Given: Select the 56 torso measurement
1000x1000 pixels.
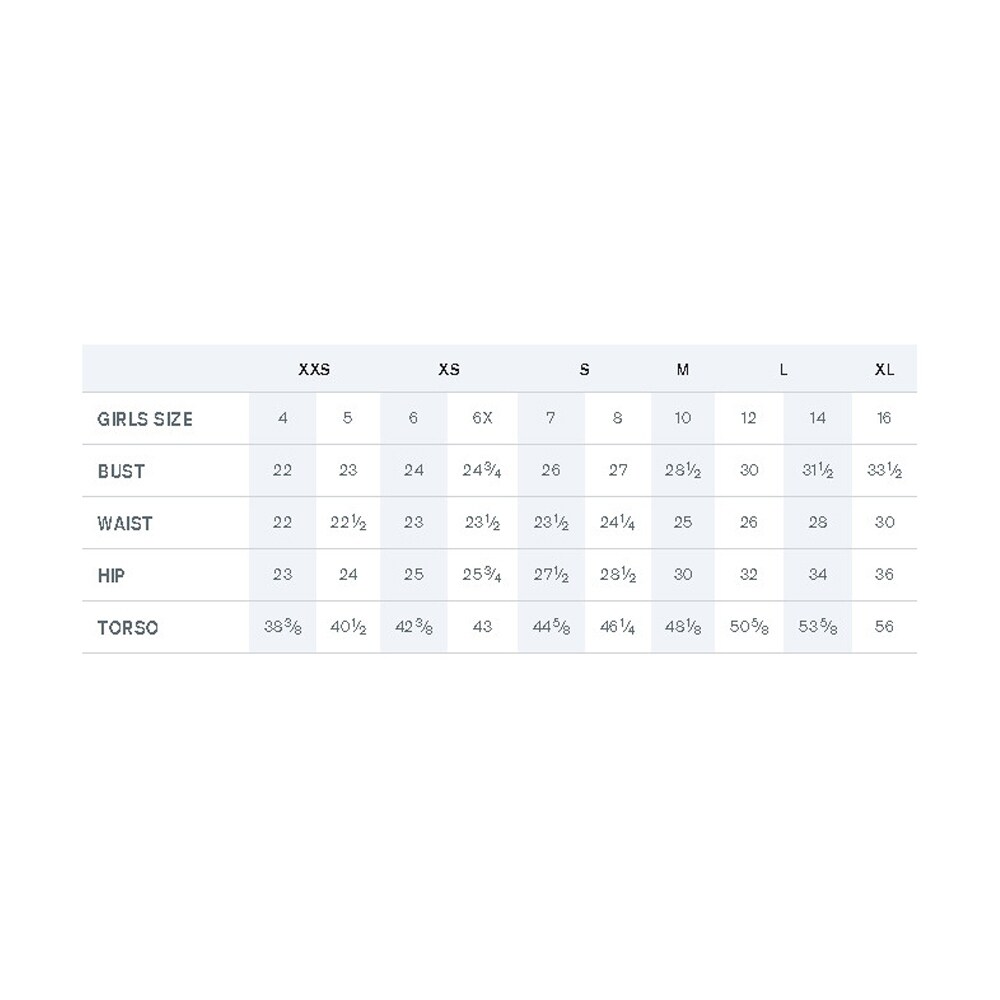Looking at the screenshot, I should click(884, 627).
